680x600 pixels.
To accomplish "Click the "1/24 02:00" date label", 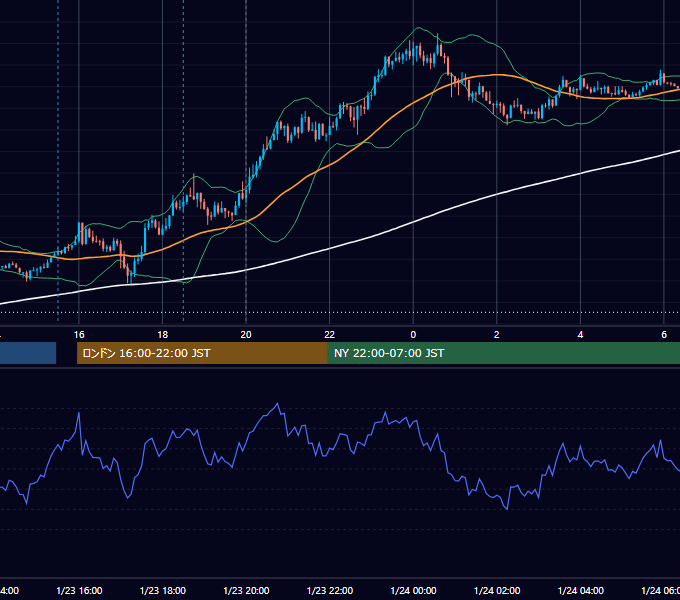I will [x=497, y=590].
